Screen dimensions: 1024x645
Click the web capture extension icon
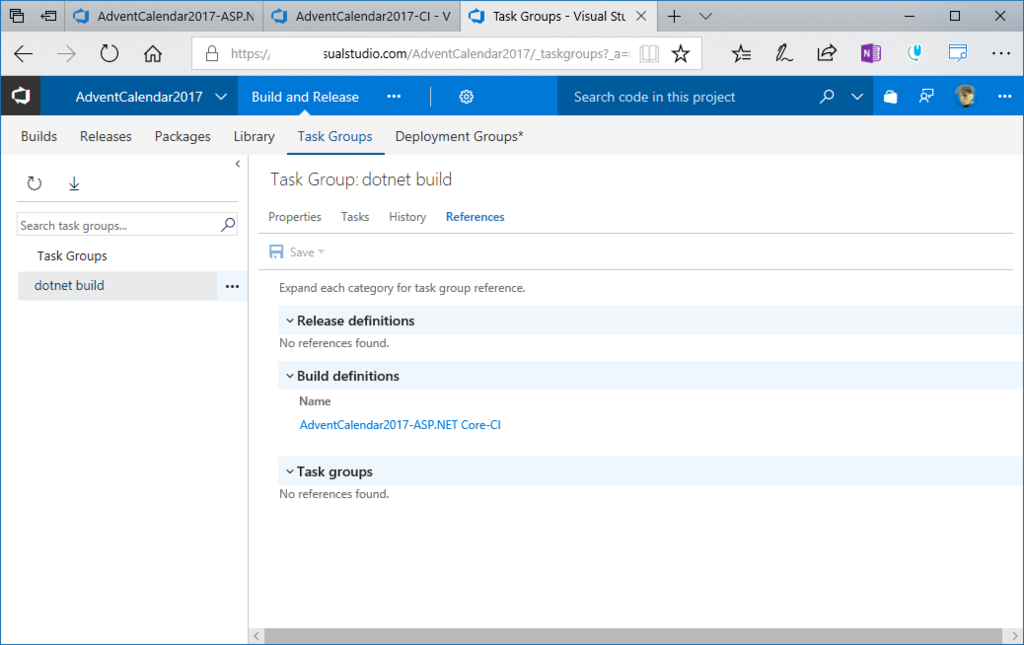pos(957,53)
